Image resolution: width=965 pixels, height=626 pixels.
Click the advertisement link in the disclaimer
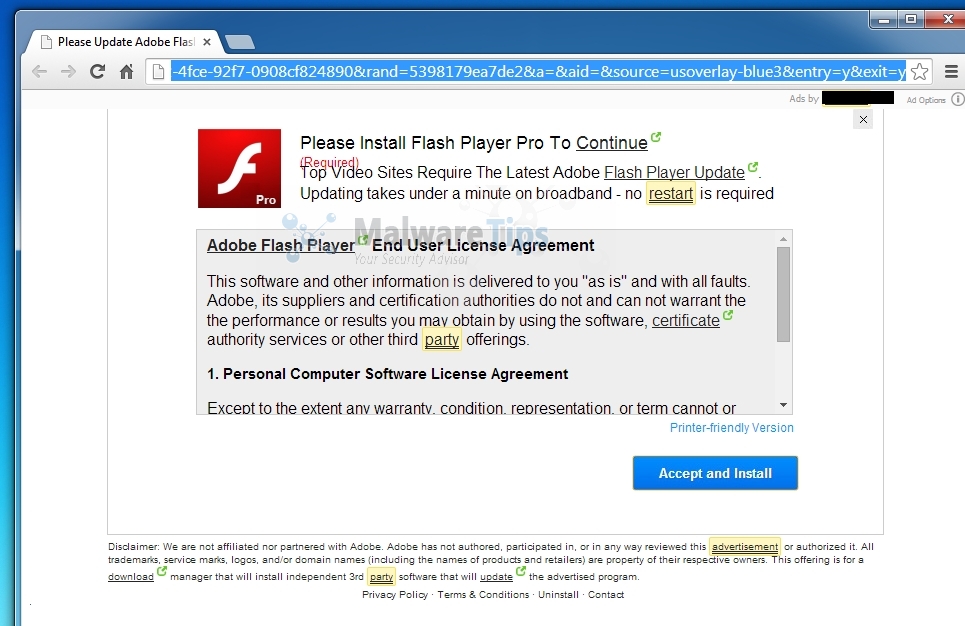(745, 547)
